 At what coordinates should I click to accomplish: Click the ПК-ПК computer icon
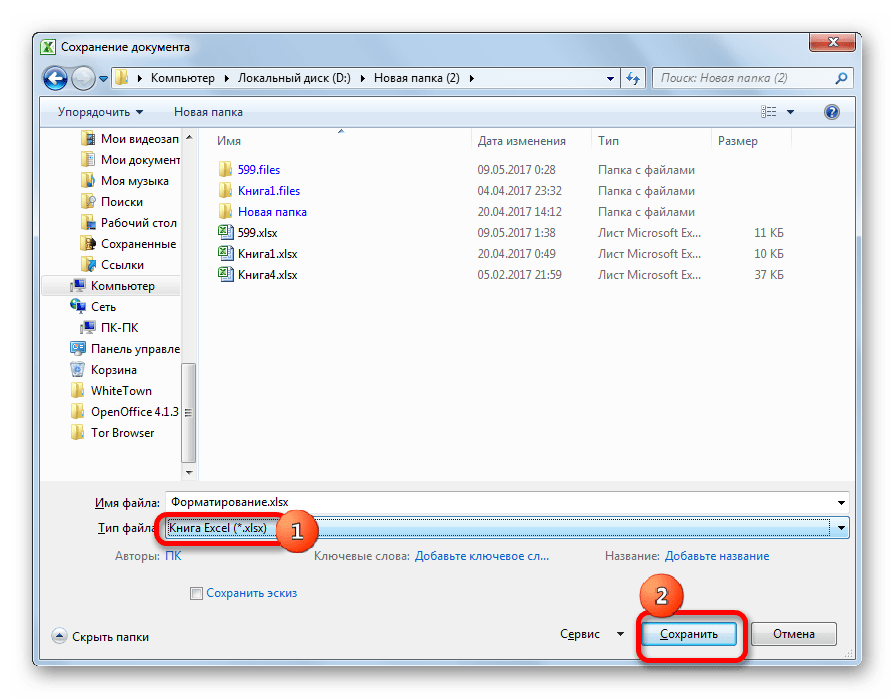point(88,328)
